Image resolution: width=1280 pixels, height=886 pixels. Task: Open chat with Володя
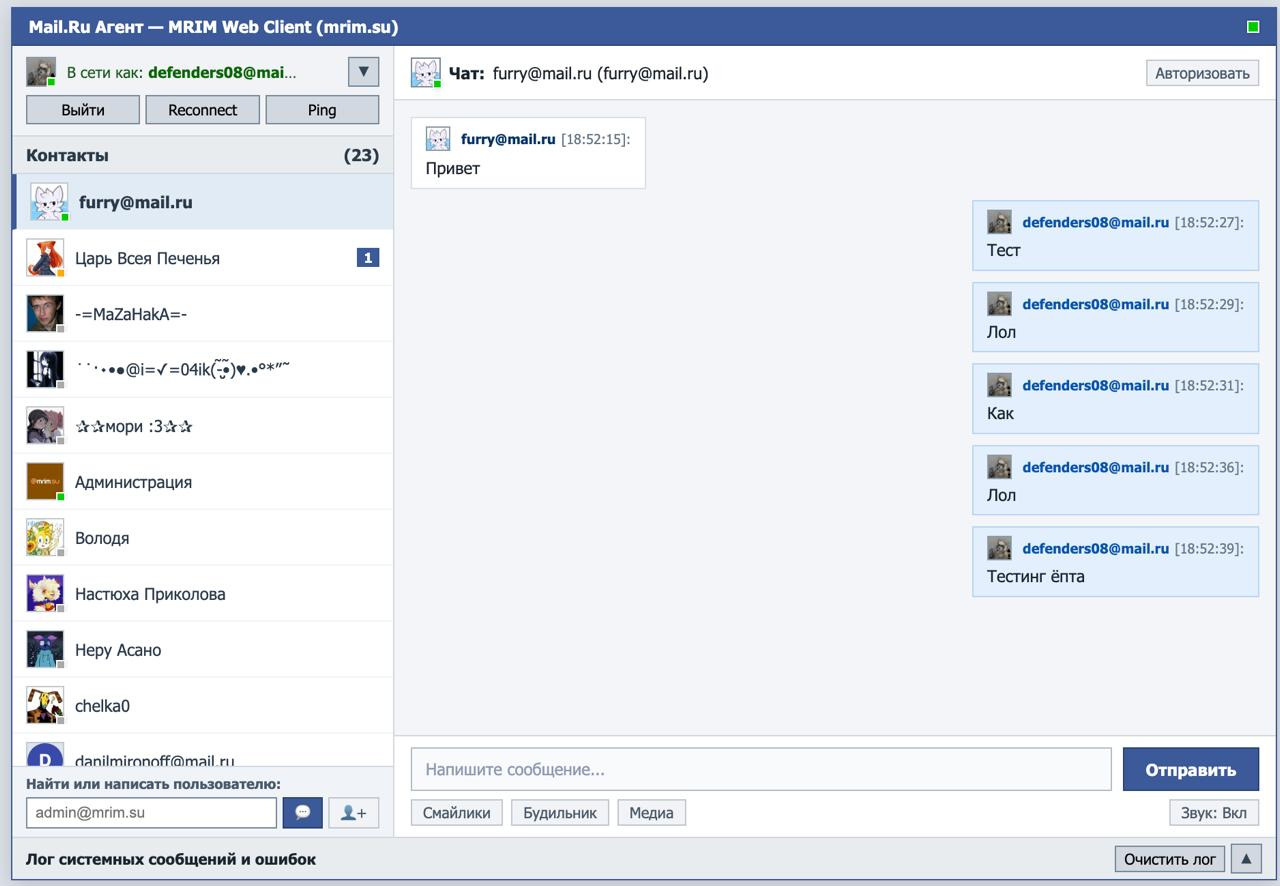(x=203, y=538)
